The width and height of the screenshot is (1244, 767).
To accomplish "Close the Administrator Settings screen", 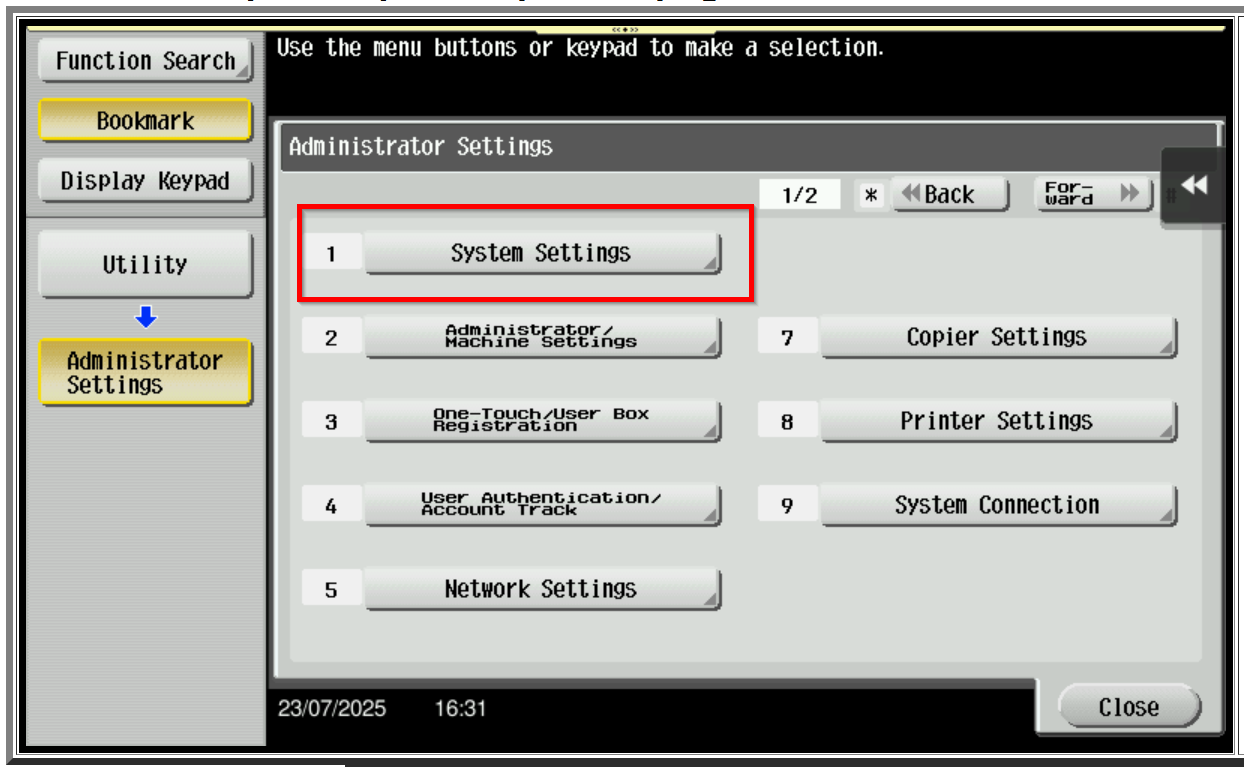I will [x=1128, y=707].
